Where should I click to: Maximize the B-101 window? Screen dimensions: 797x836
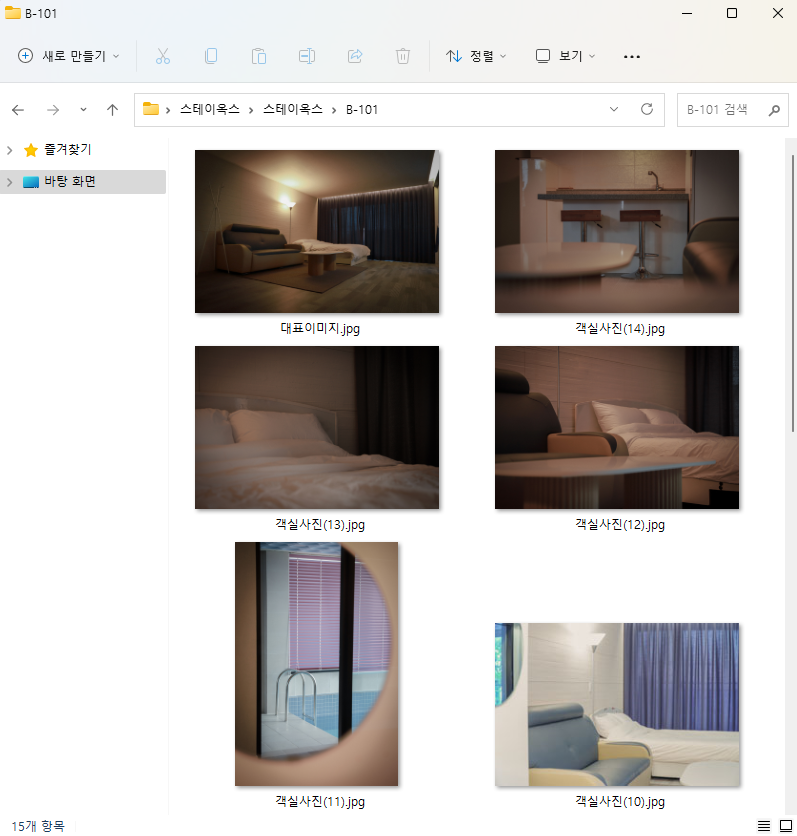[x=732, y=13]
